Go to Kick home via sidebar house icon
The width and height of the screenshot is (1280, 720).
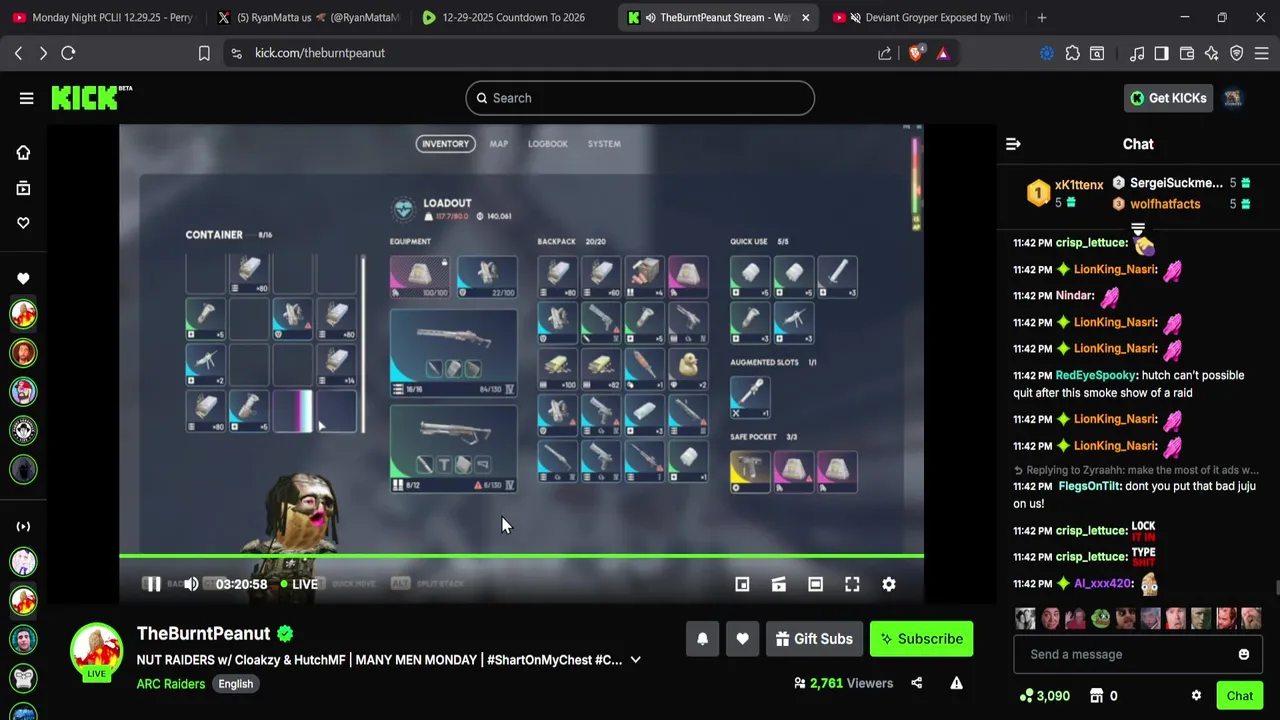click(x=23, y=152)
